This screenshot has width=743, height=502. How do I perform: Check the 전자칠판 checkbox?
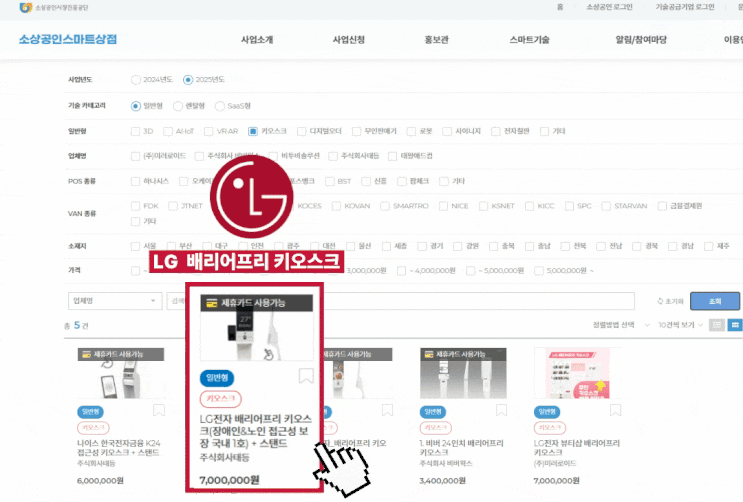(496, 131)
